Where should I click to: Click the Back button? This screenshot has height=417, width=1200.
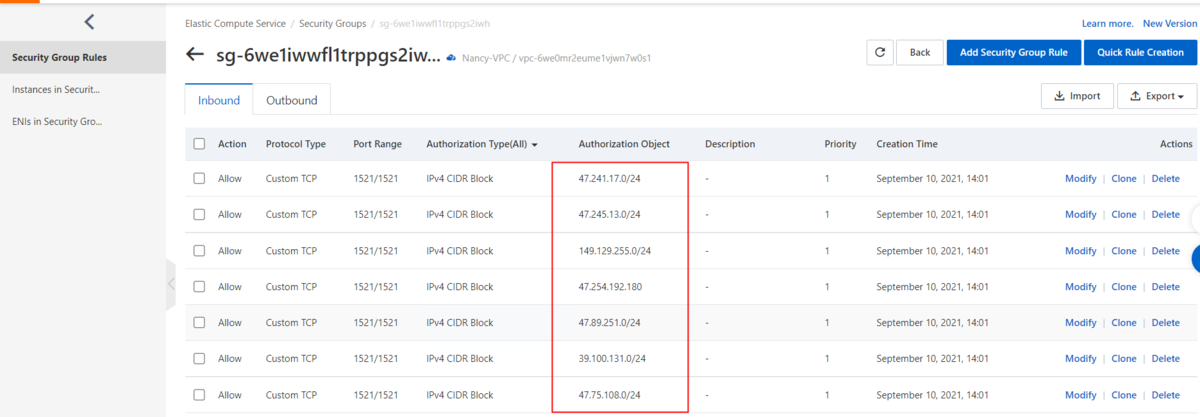[x=920, y=53]
